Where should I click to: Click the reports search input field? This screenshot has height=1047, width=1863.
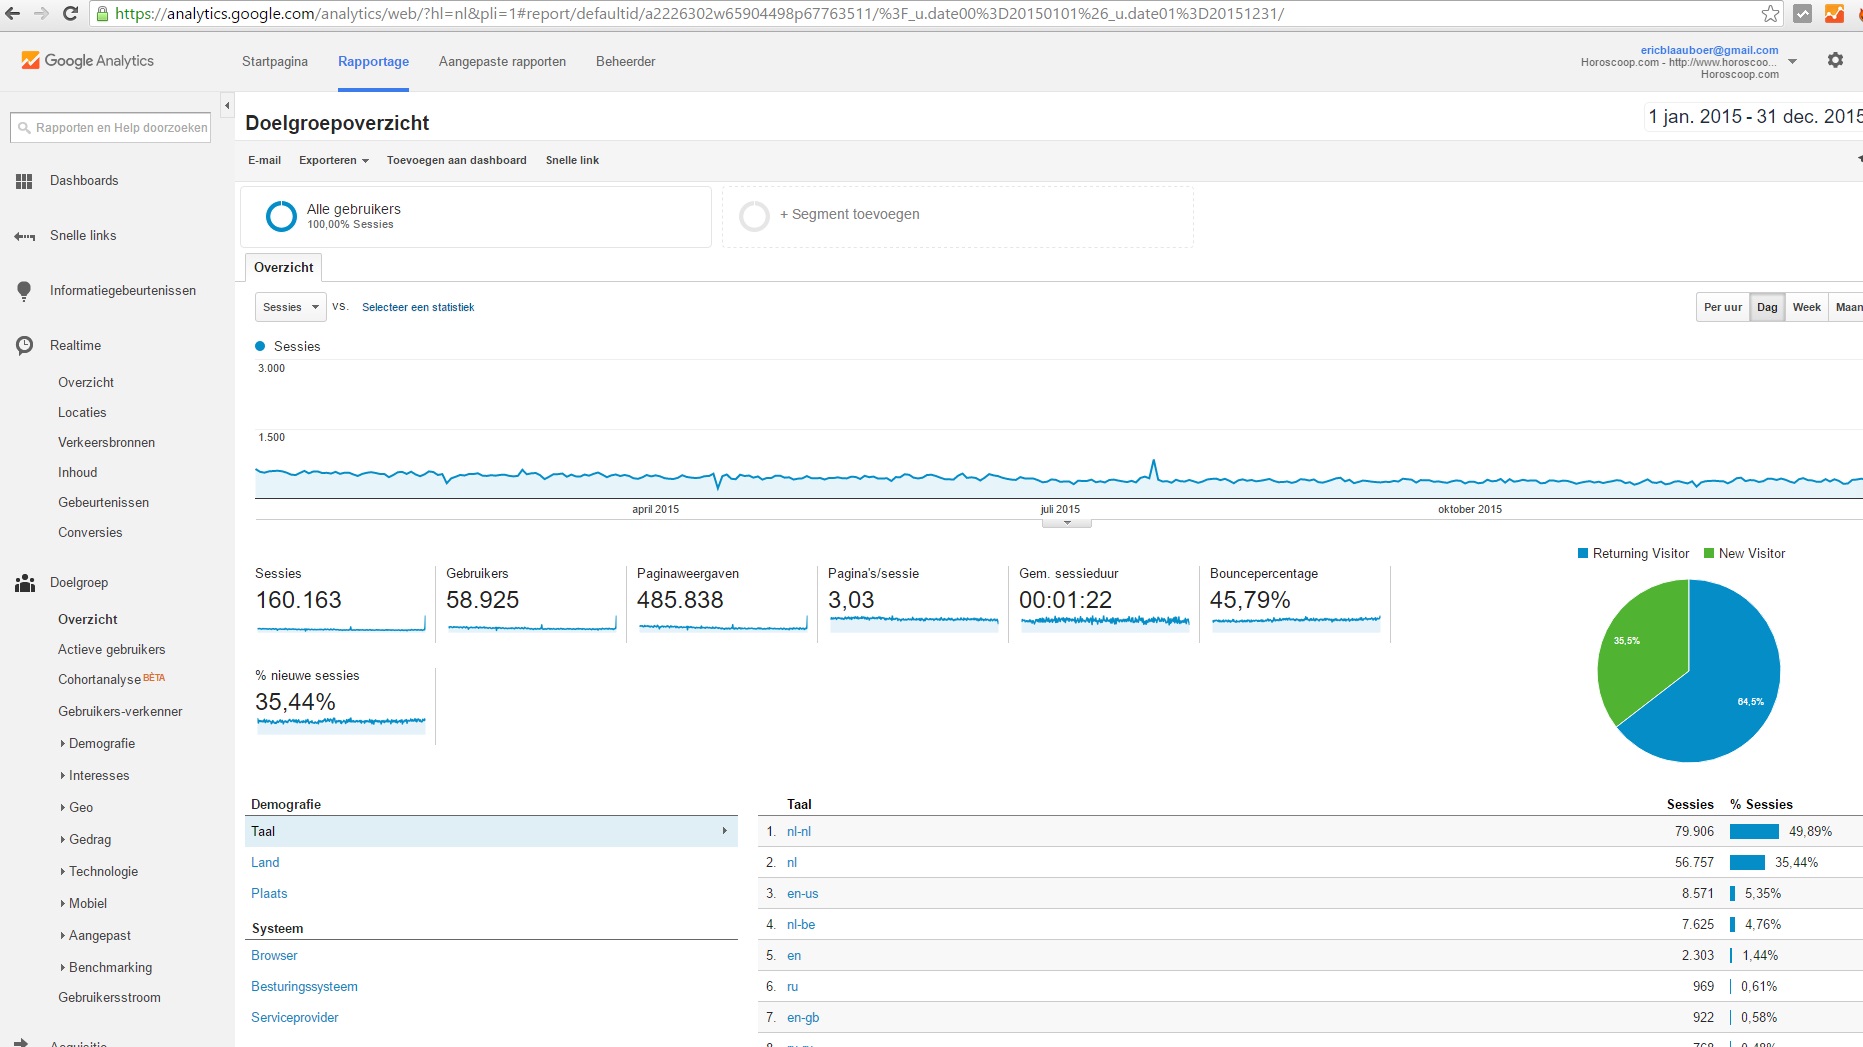(111, 128)
